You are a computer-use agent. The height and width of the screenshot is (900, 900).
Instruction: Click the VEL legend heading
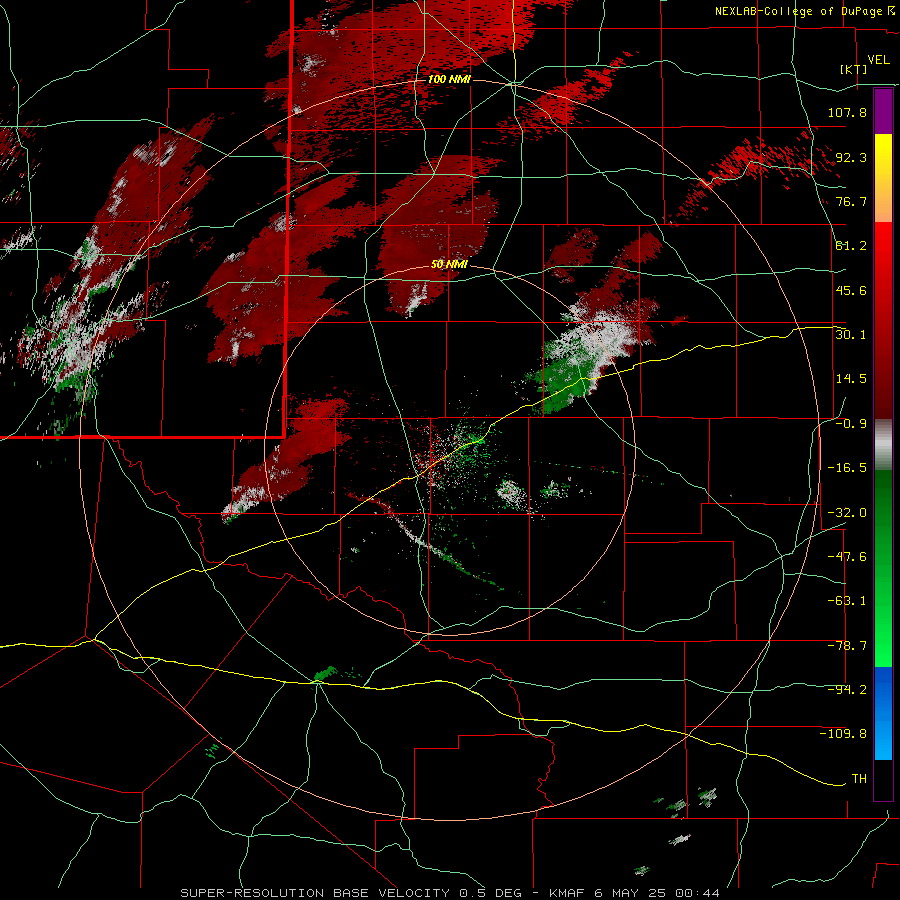(878, 60)
